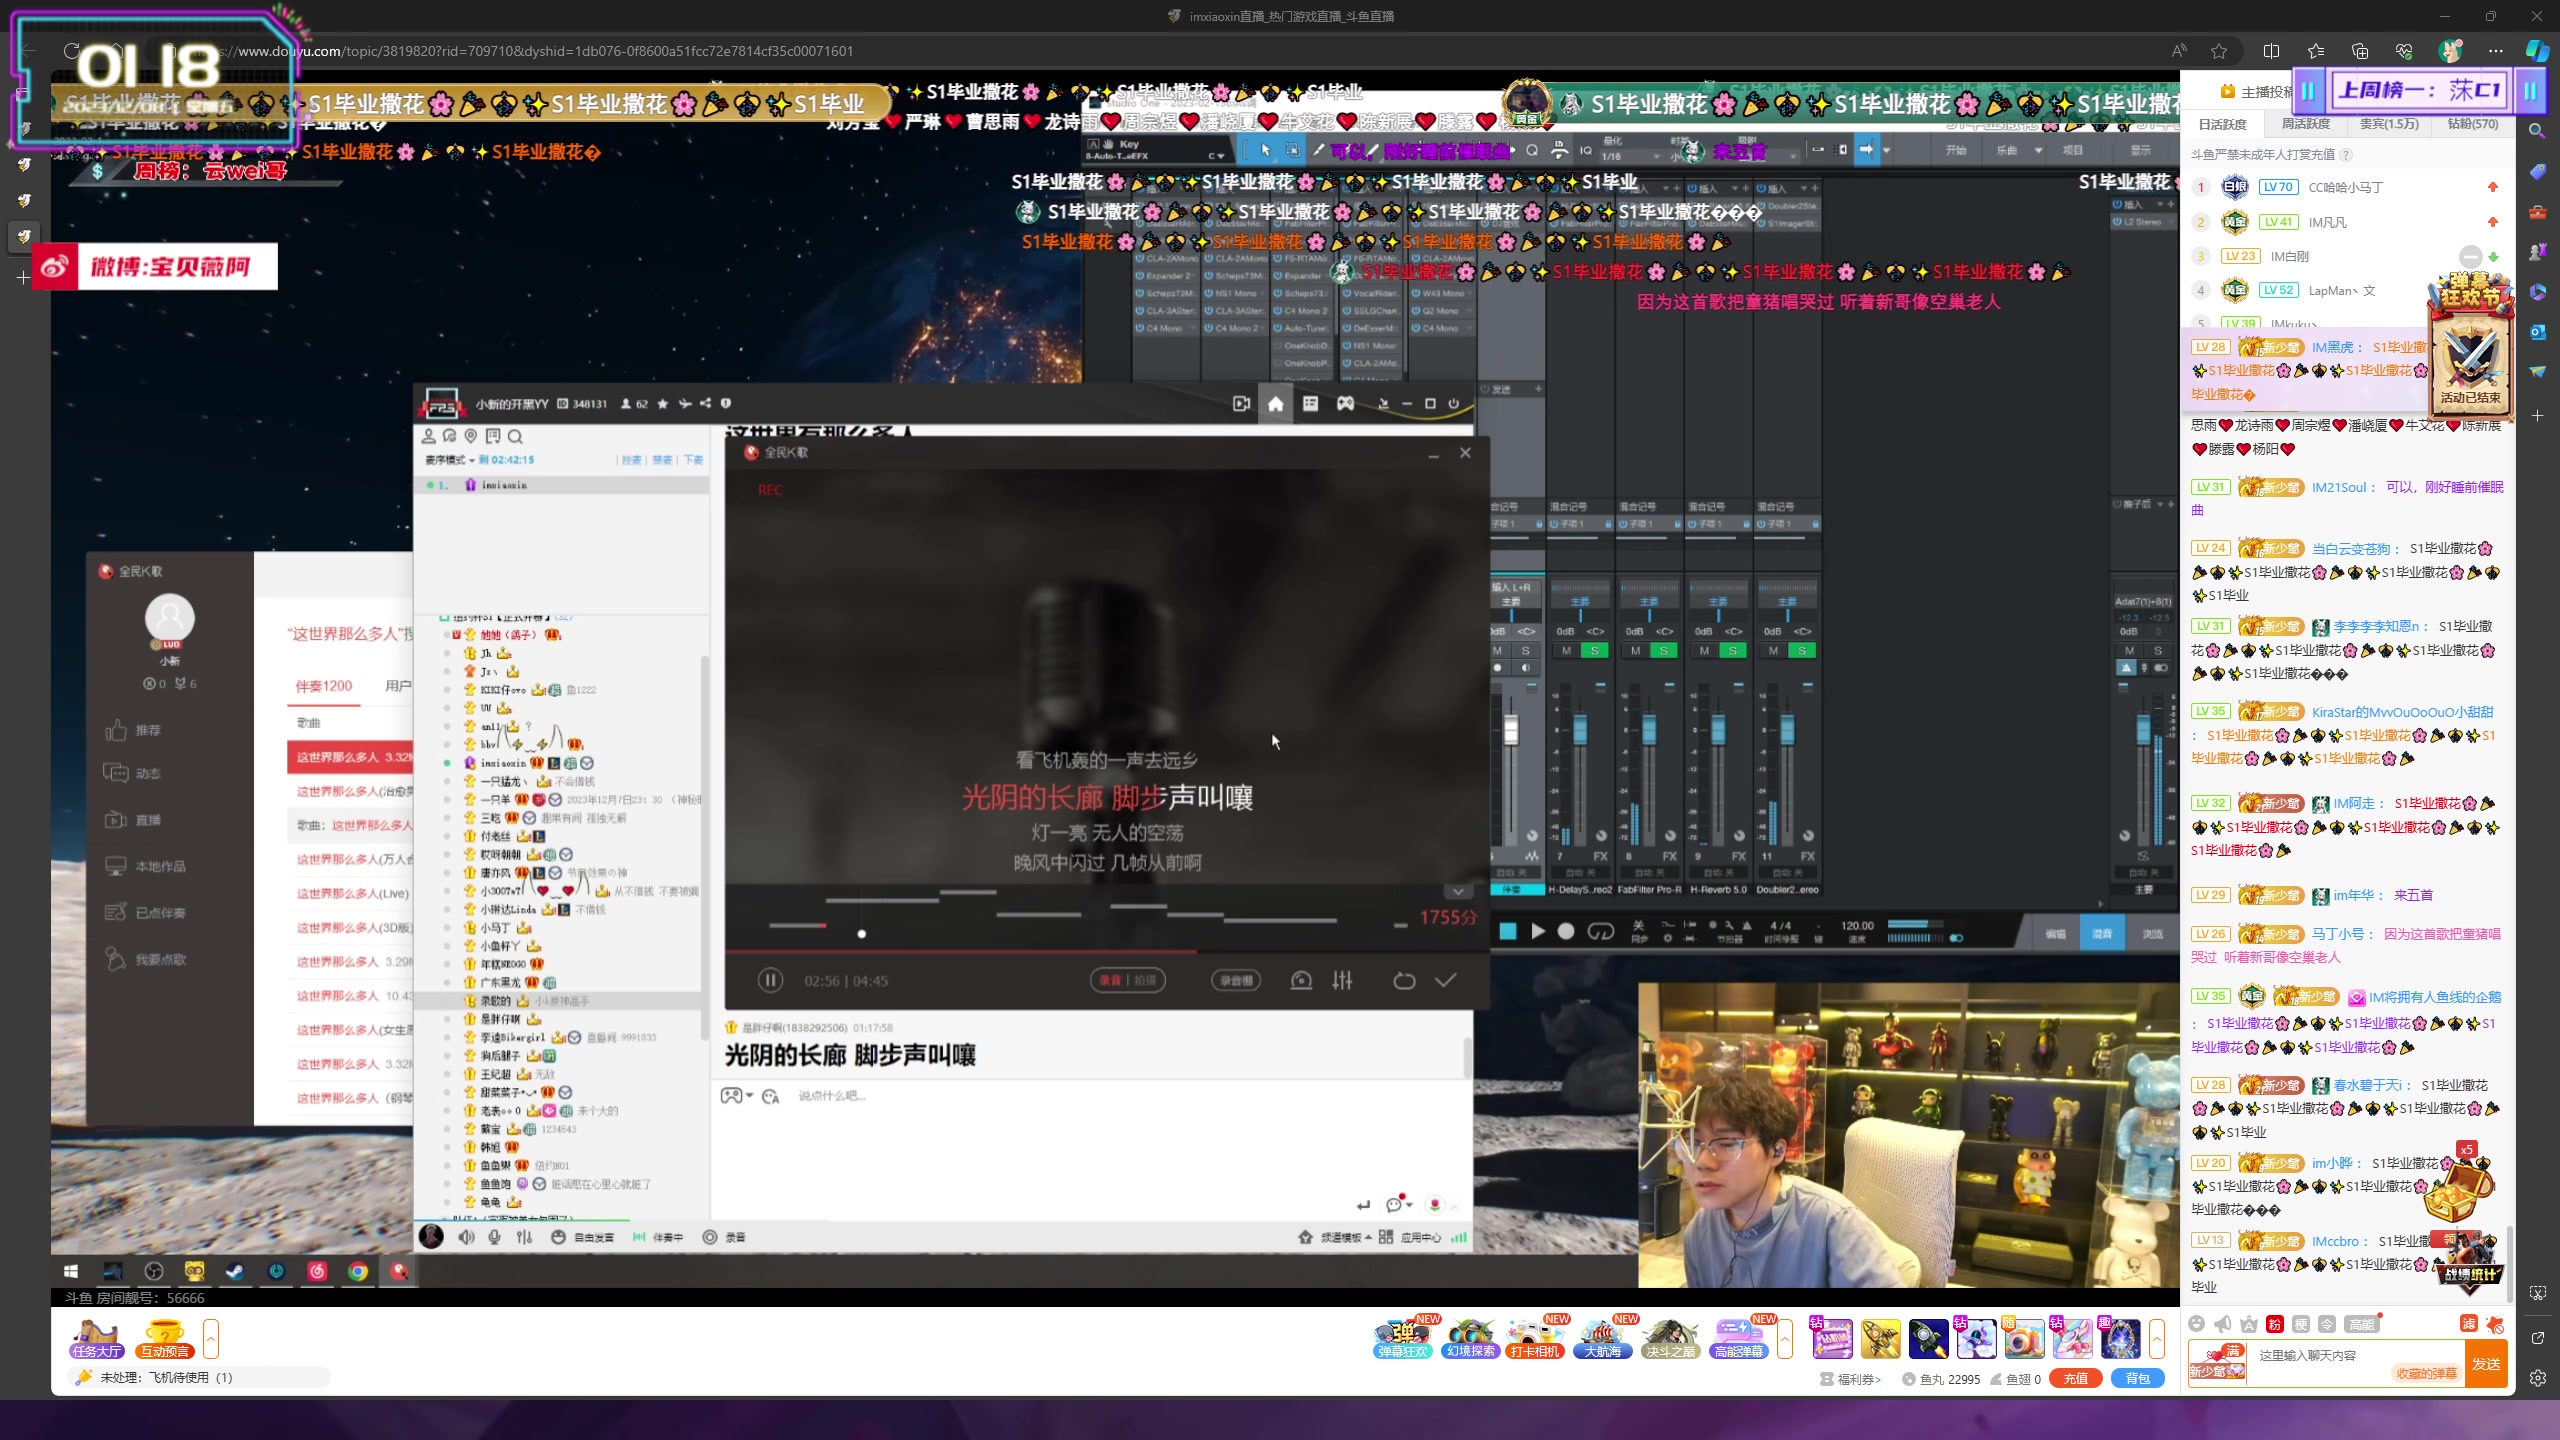
Task: Open the emoji picker in chat toolbar
Action: click(x=2196, y=1324)
